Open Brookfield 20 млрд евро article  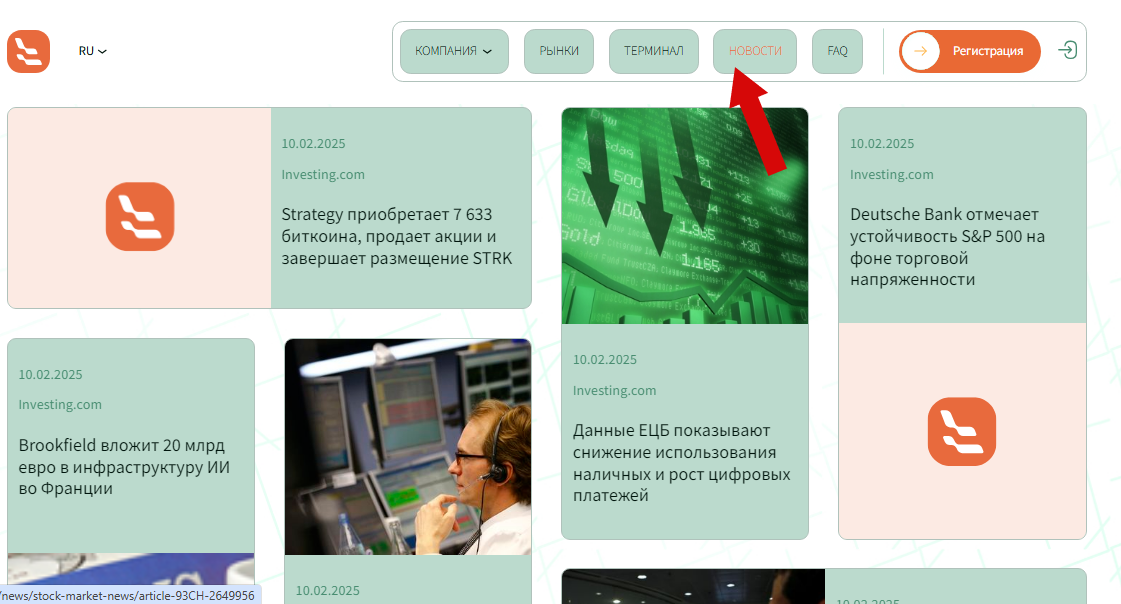tap(124, 467)
